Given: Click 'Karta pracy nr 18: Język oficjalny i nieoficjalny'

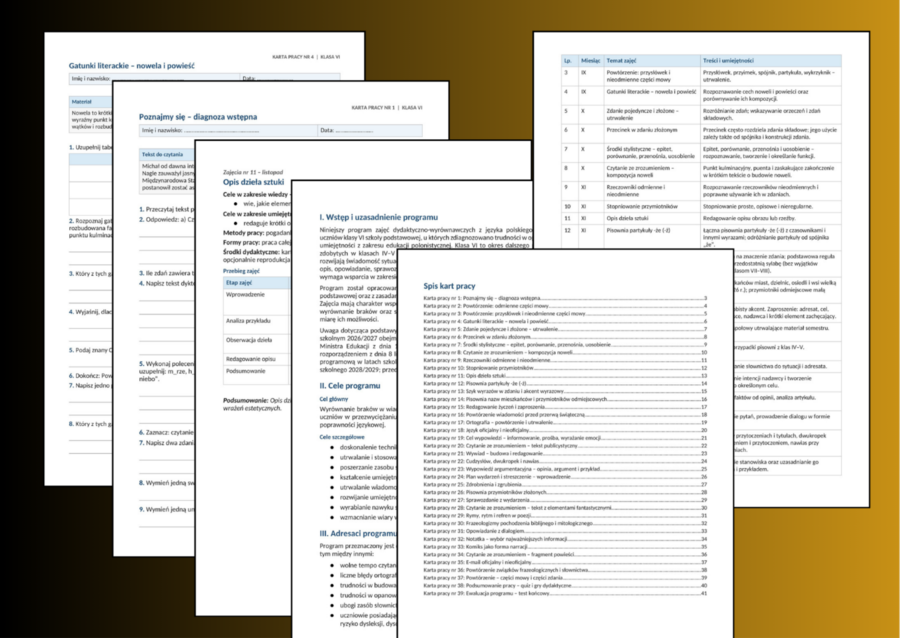Looking at the screenshot, I should (565, 430).
